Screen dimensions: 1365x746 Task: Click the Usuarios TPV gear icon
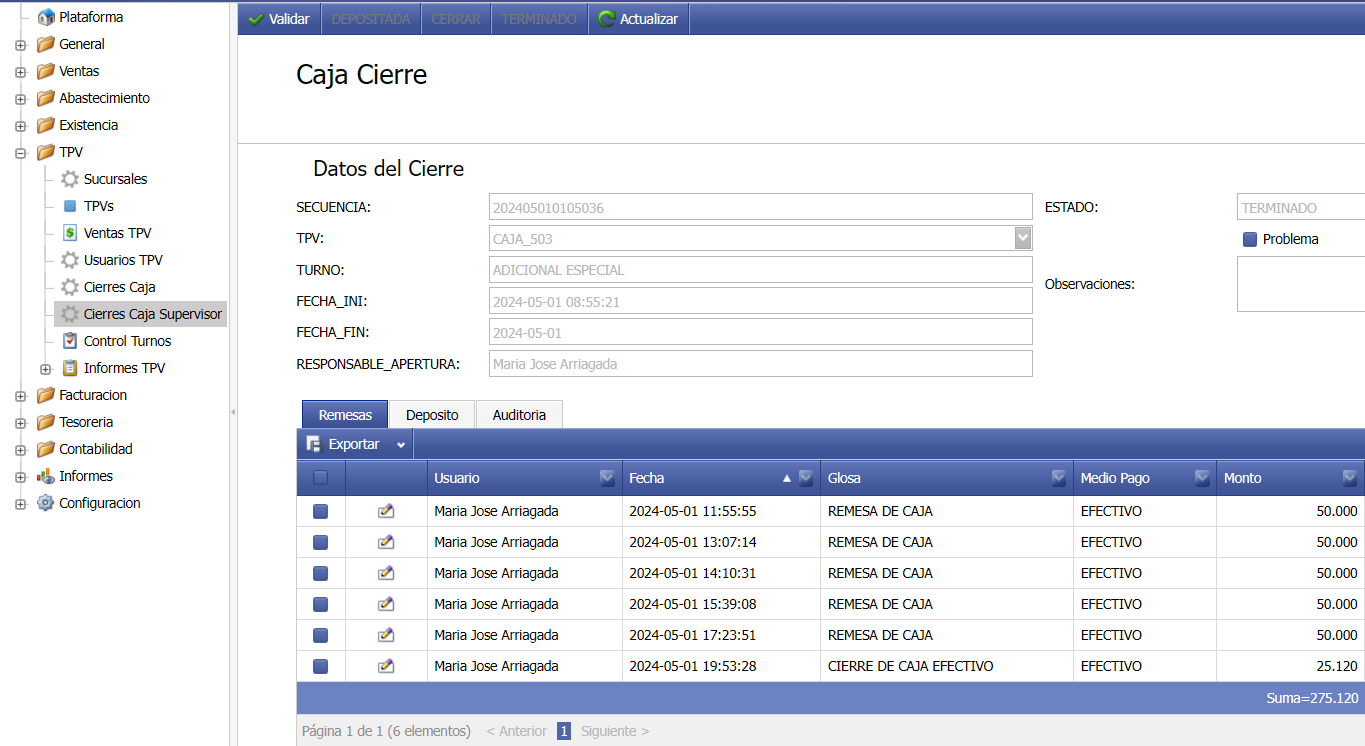click(70, 260)
